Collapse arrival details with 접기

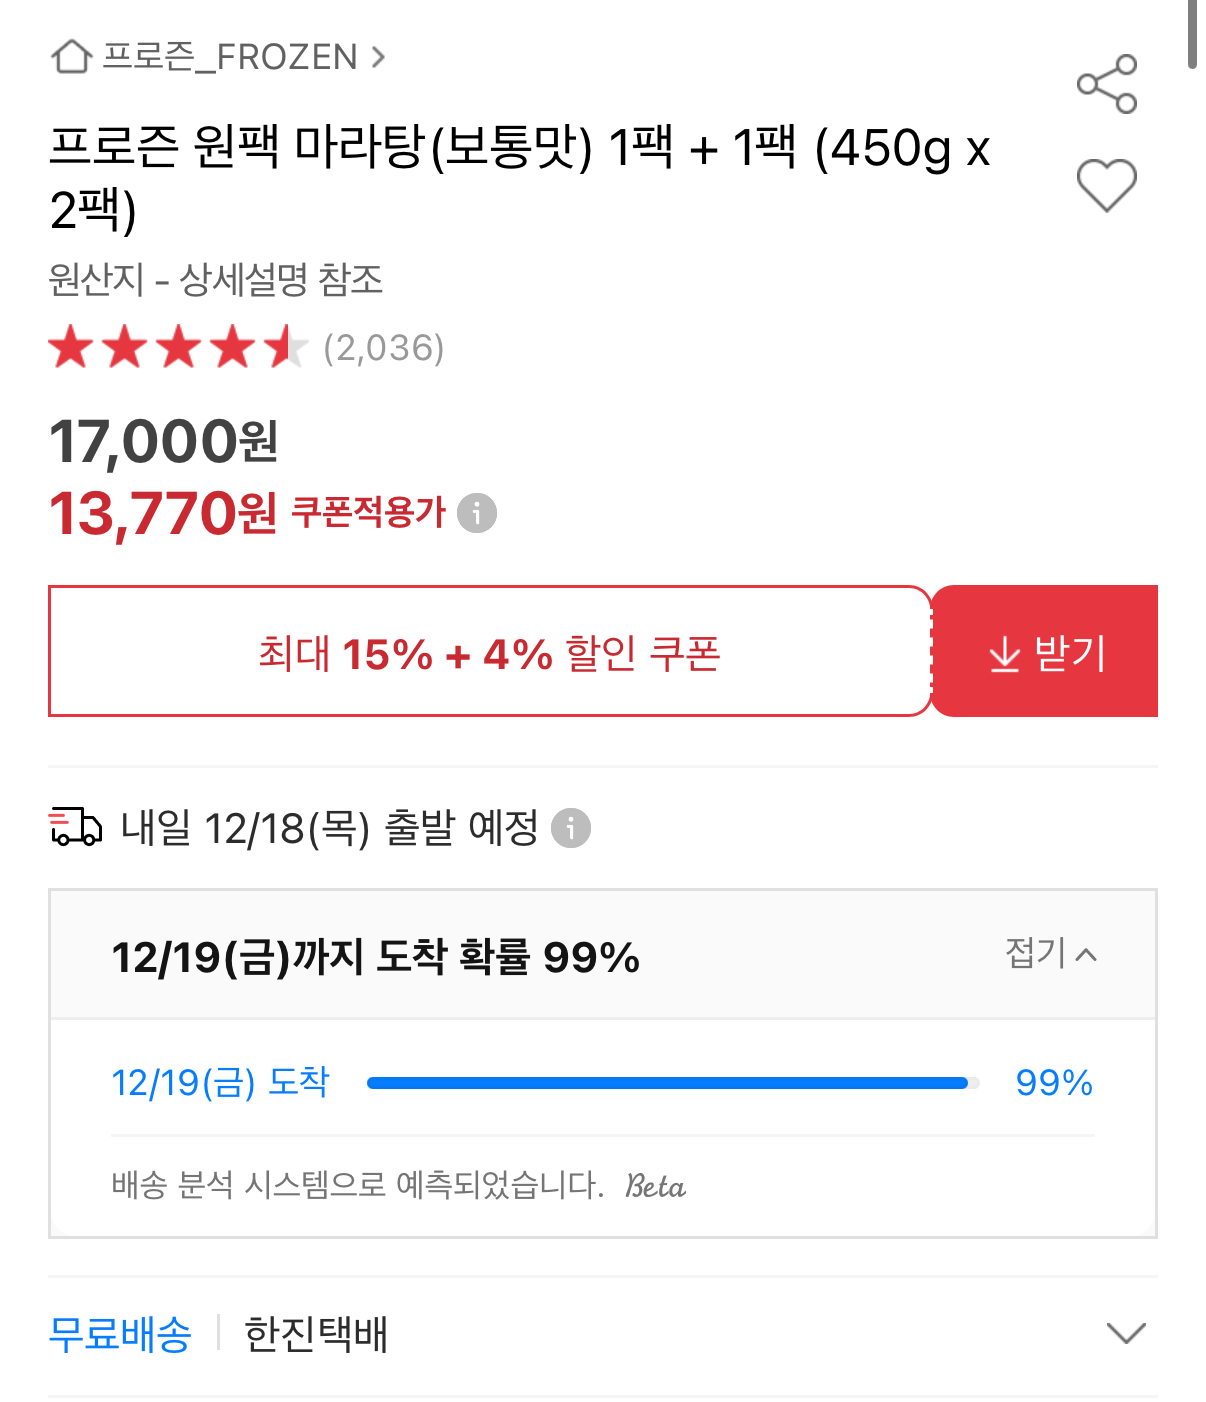tap(1050, 954)
